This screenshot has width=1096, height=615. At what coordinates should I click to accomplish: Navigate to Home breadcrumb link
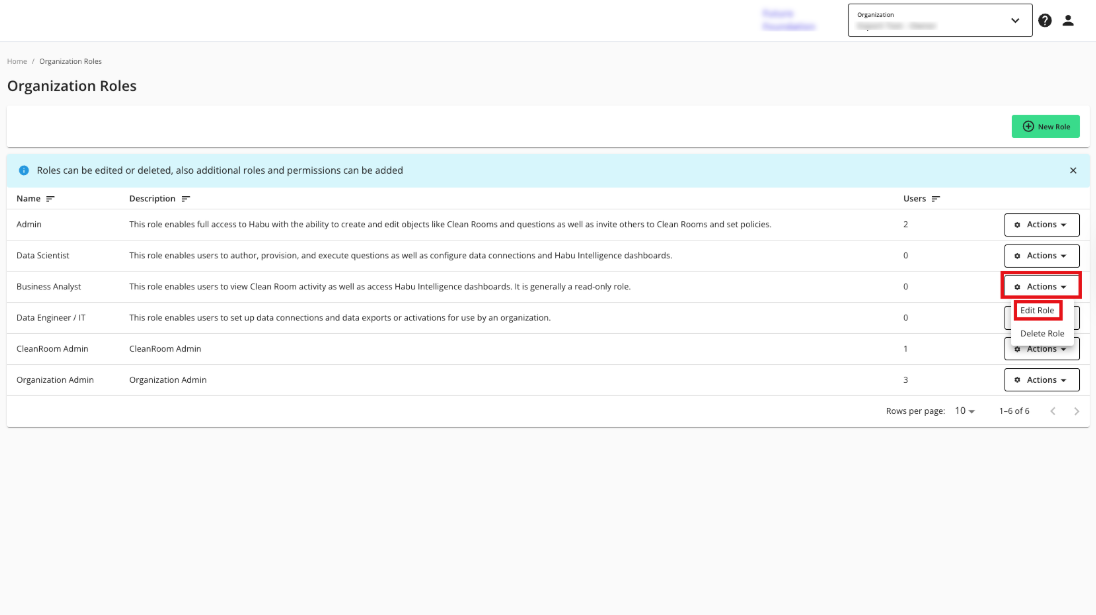[17, 62]
